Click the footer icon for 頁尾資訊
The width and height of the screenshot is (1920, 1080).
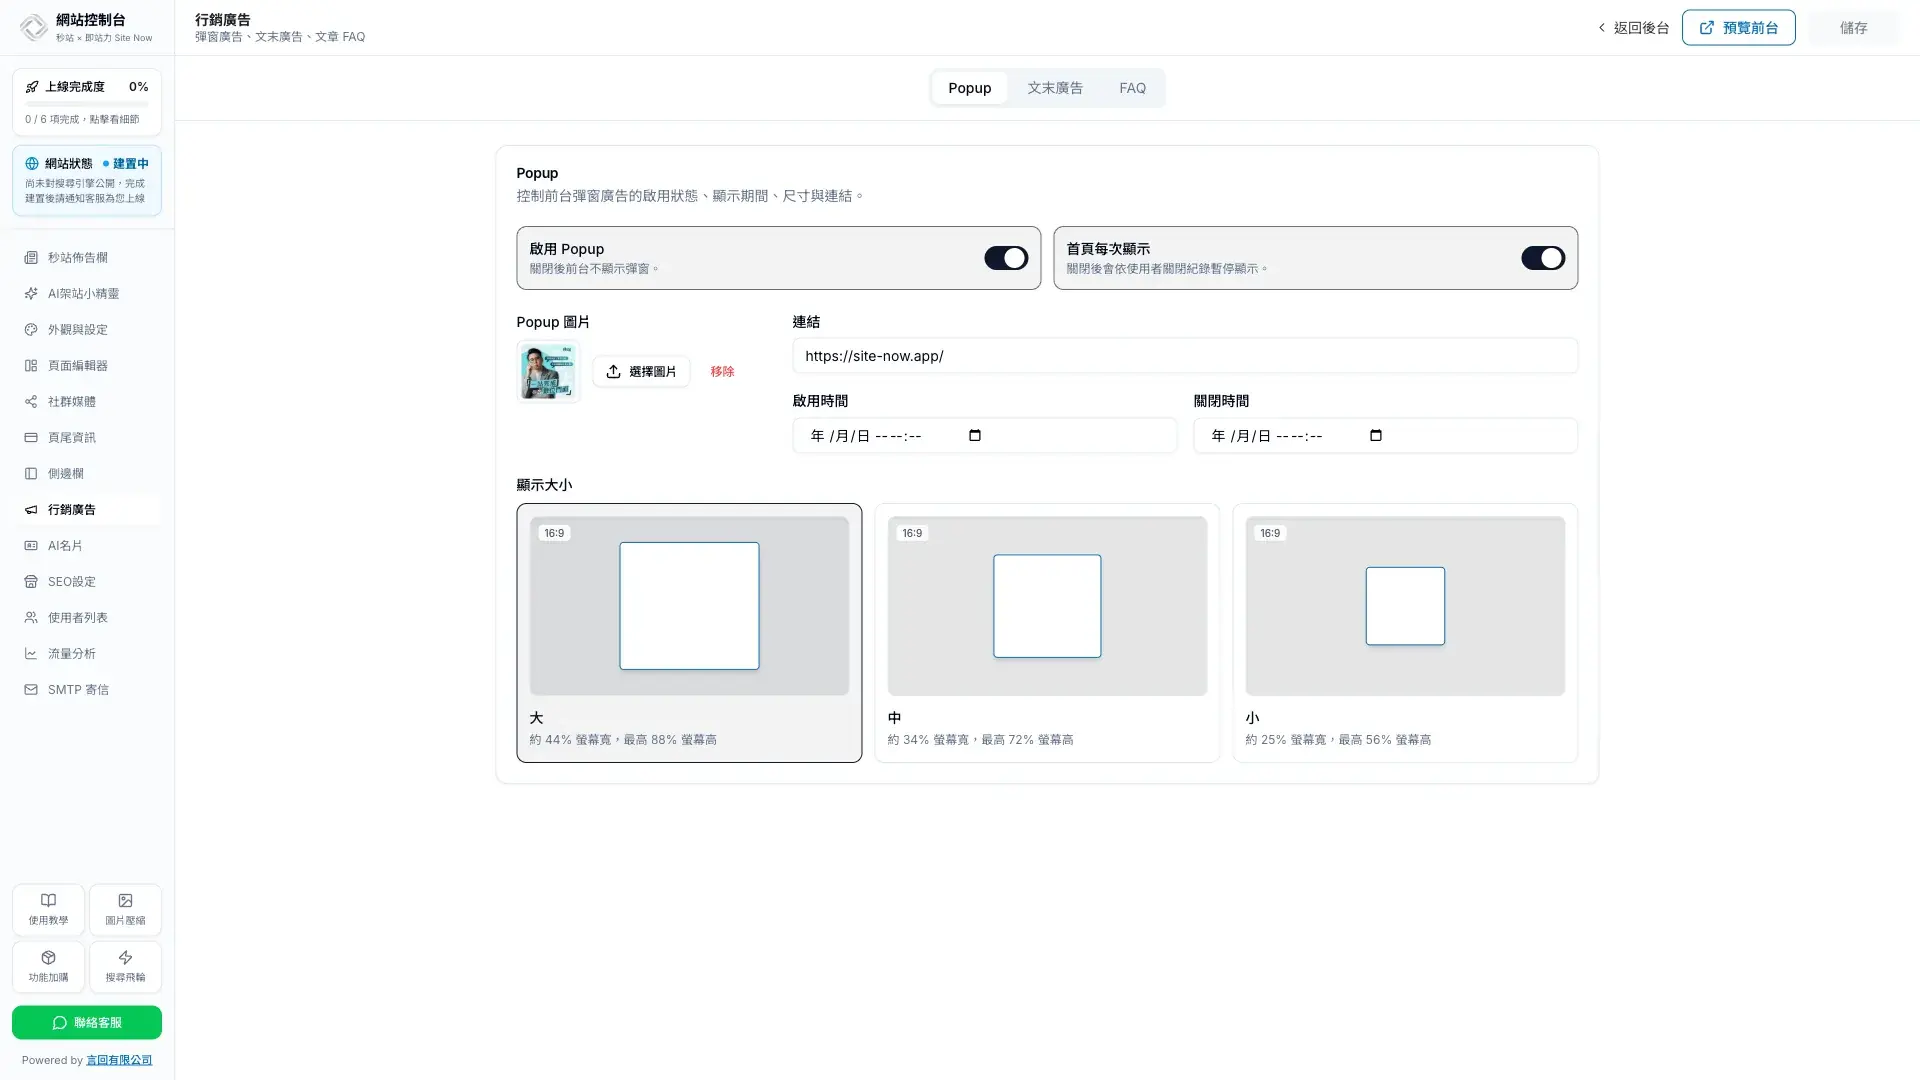pos(31,438)
